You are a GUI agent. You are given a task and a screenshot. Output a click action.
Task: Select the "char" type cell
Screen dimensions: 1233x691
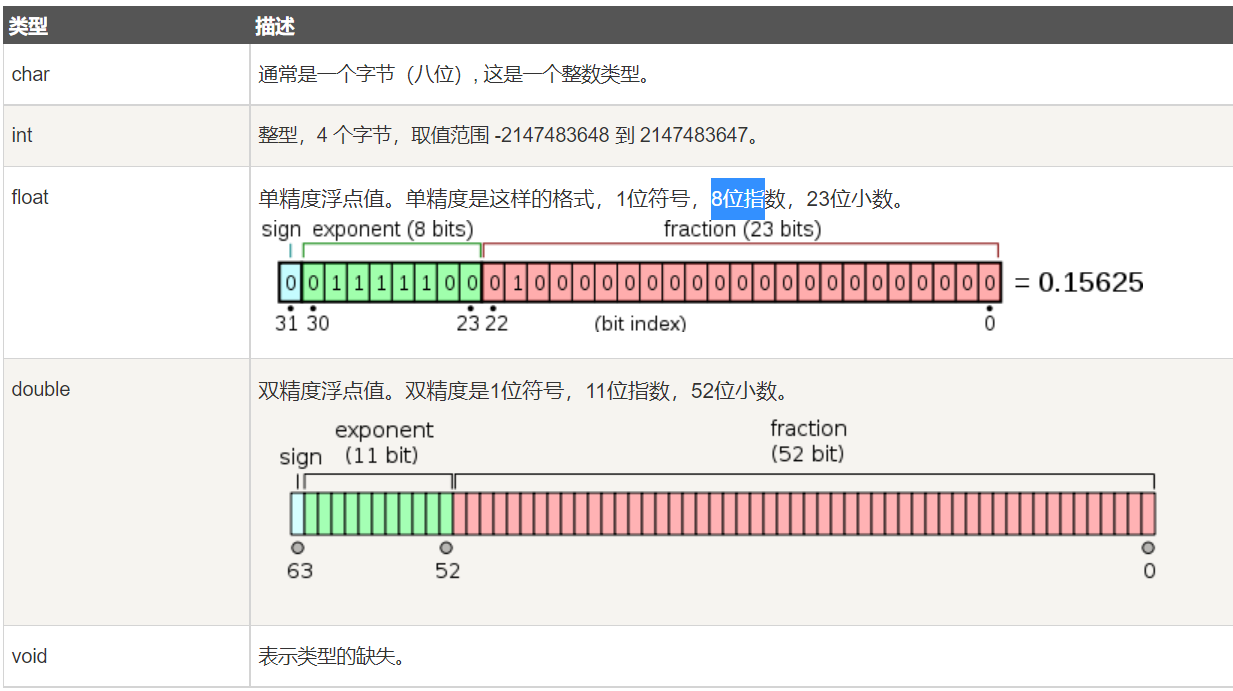31,75
